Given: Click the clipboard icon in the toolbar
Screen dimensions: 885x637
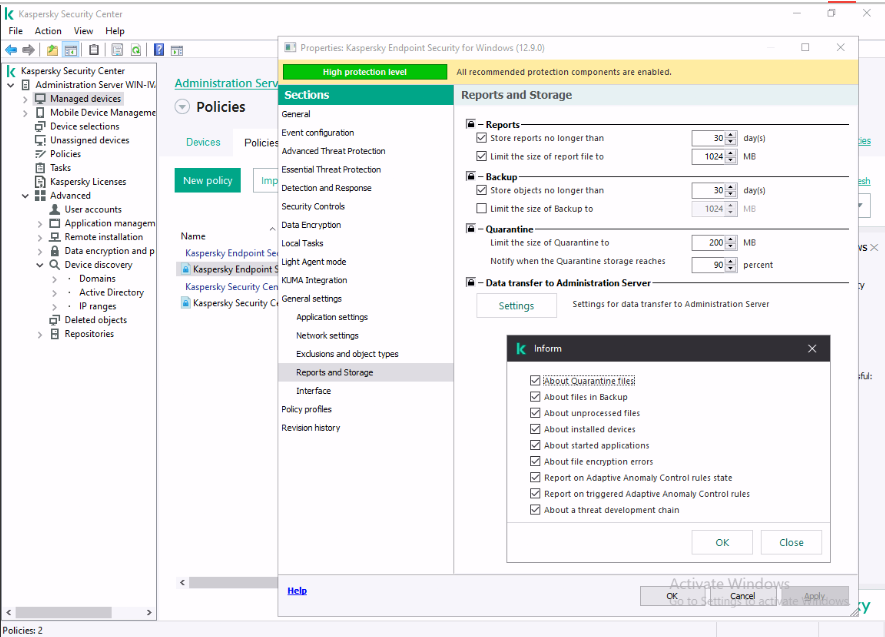Looking at the screenshot, I should 94,50.
